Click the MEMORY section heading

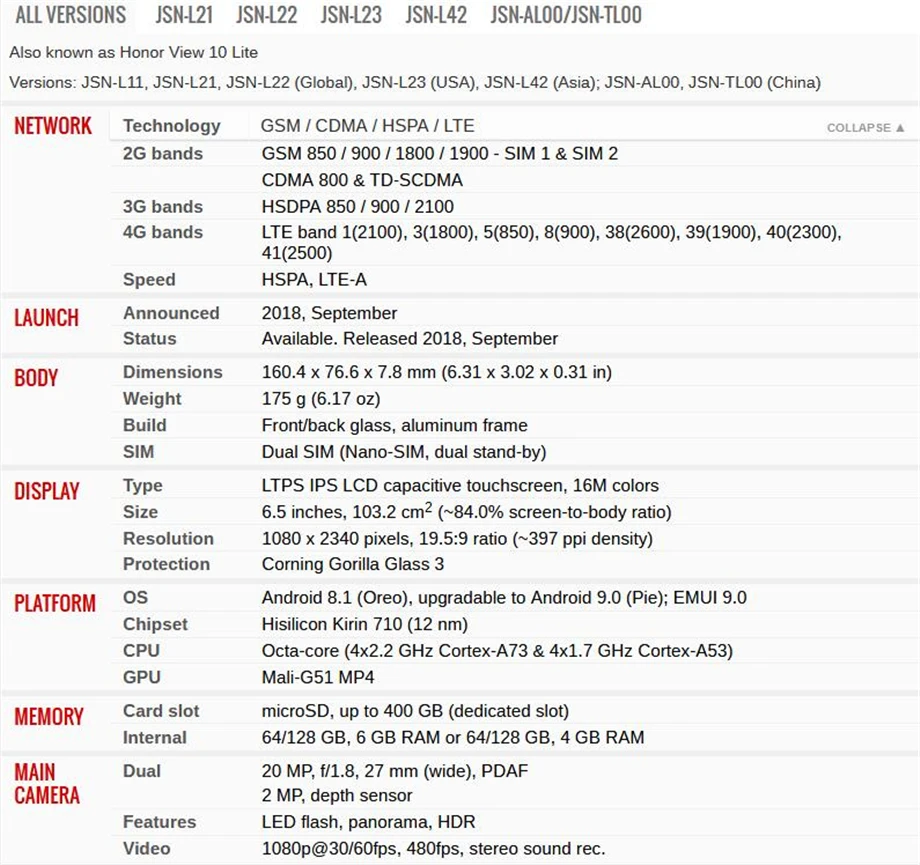pyautogui.click(x=49, y=717)
